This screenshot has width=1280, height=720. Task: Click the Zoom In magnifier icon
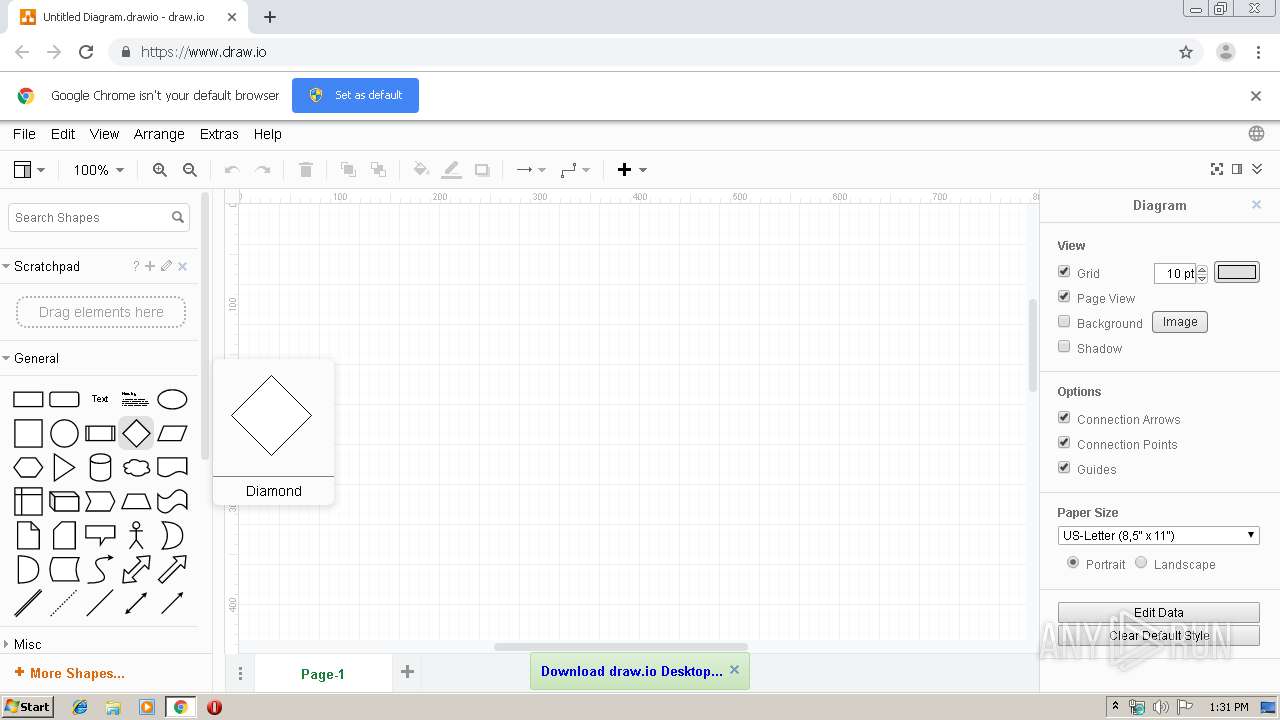pos(160,170)
